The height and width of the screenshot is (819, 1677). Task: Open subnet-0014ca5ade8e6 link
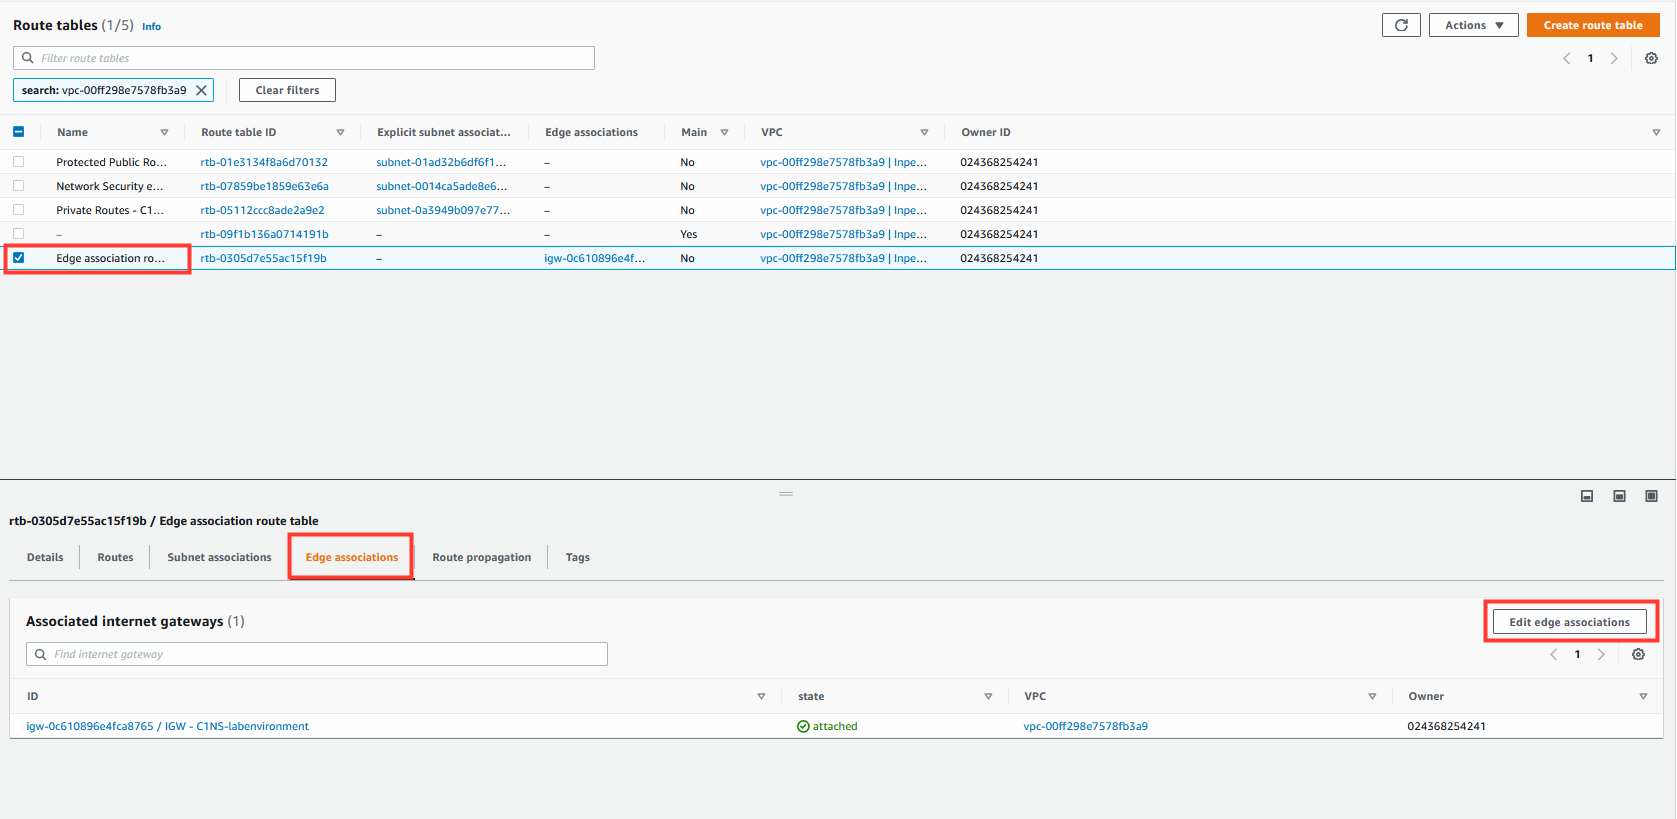(442, 186)
